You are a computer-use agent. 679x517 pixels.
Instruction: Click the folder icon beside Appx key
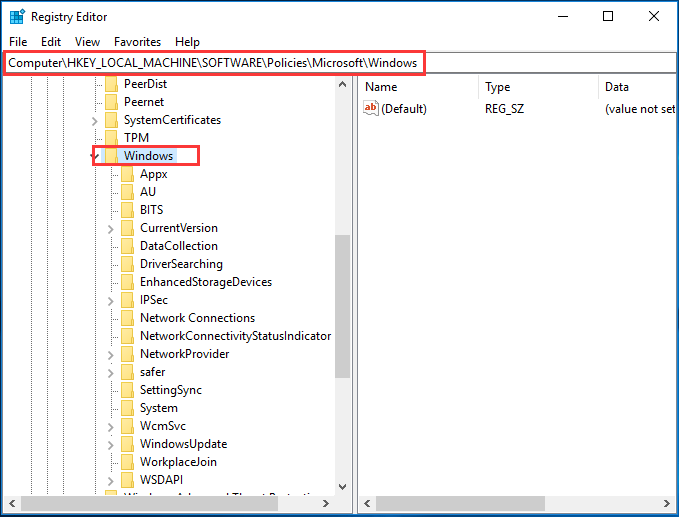coord(127,174)
